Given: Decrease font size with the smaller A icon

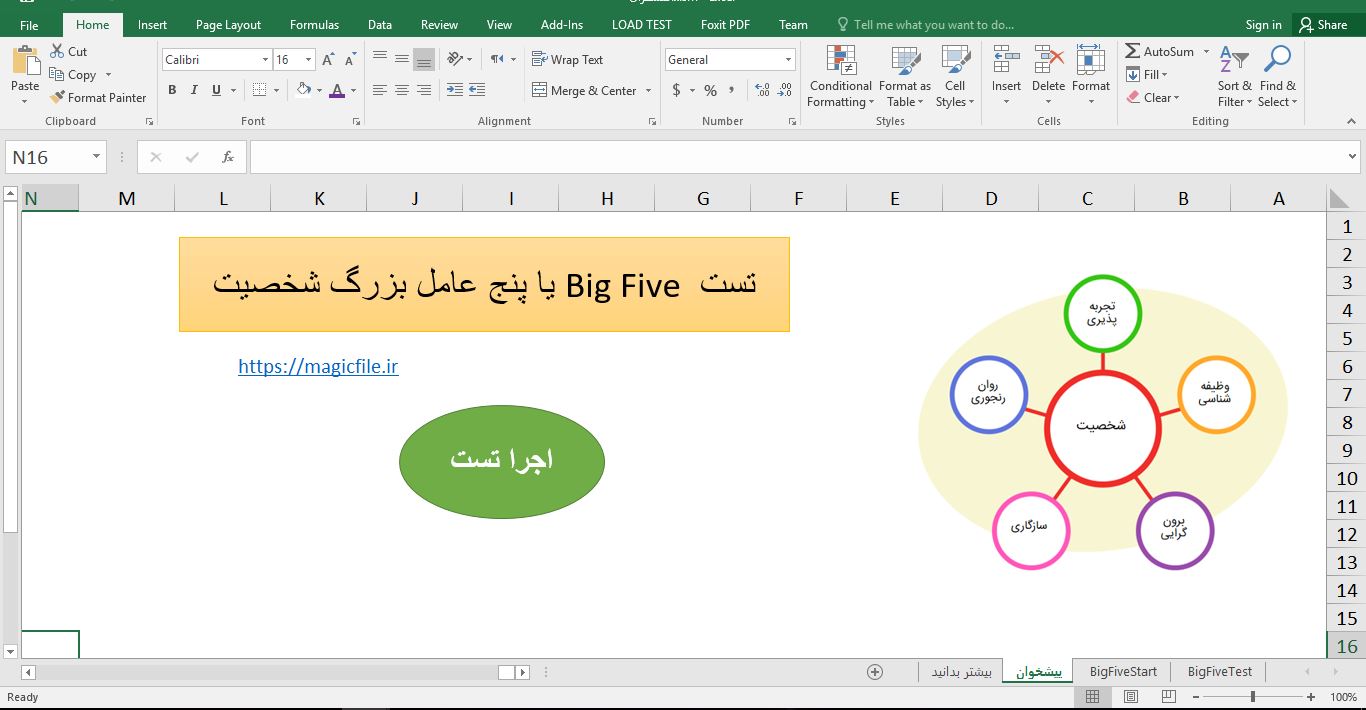Looking at the screenshot, I should [350, 60].
